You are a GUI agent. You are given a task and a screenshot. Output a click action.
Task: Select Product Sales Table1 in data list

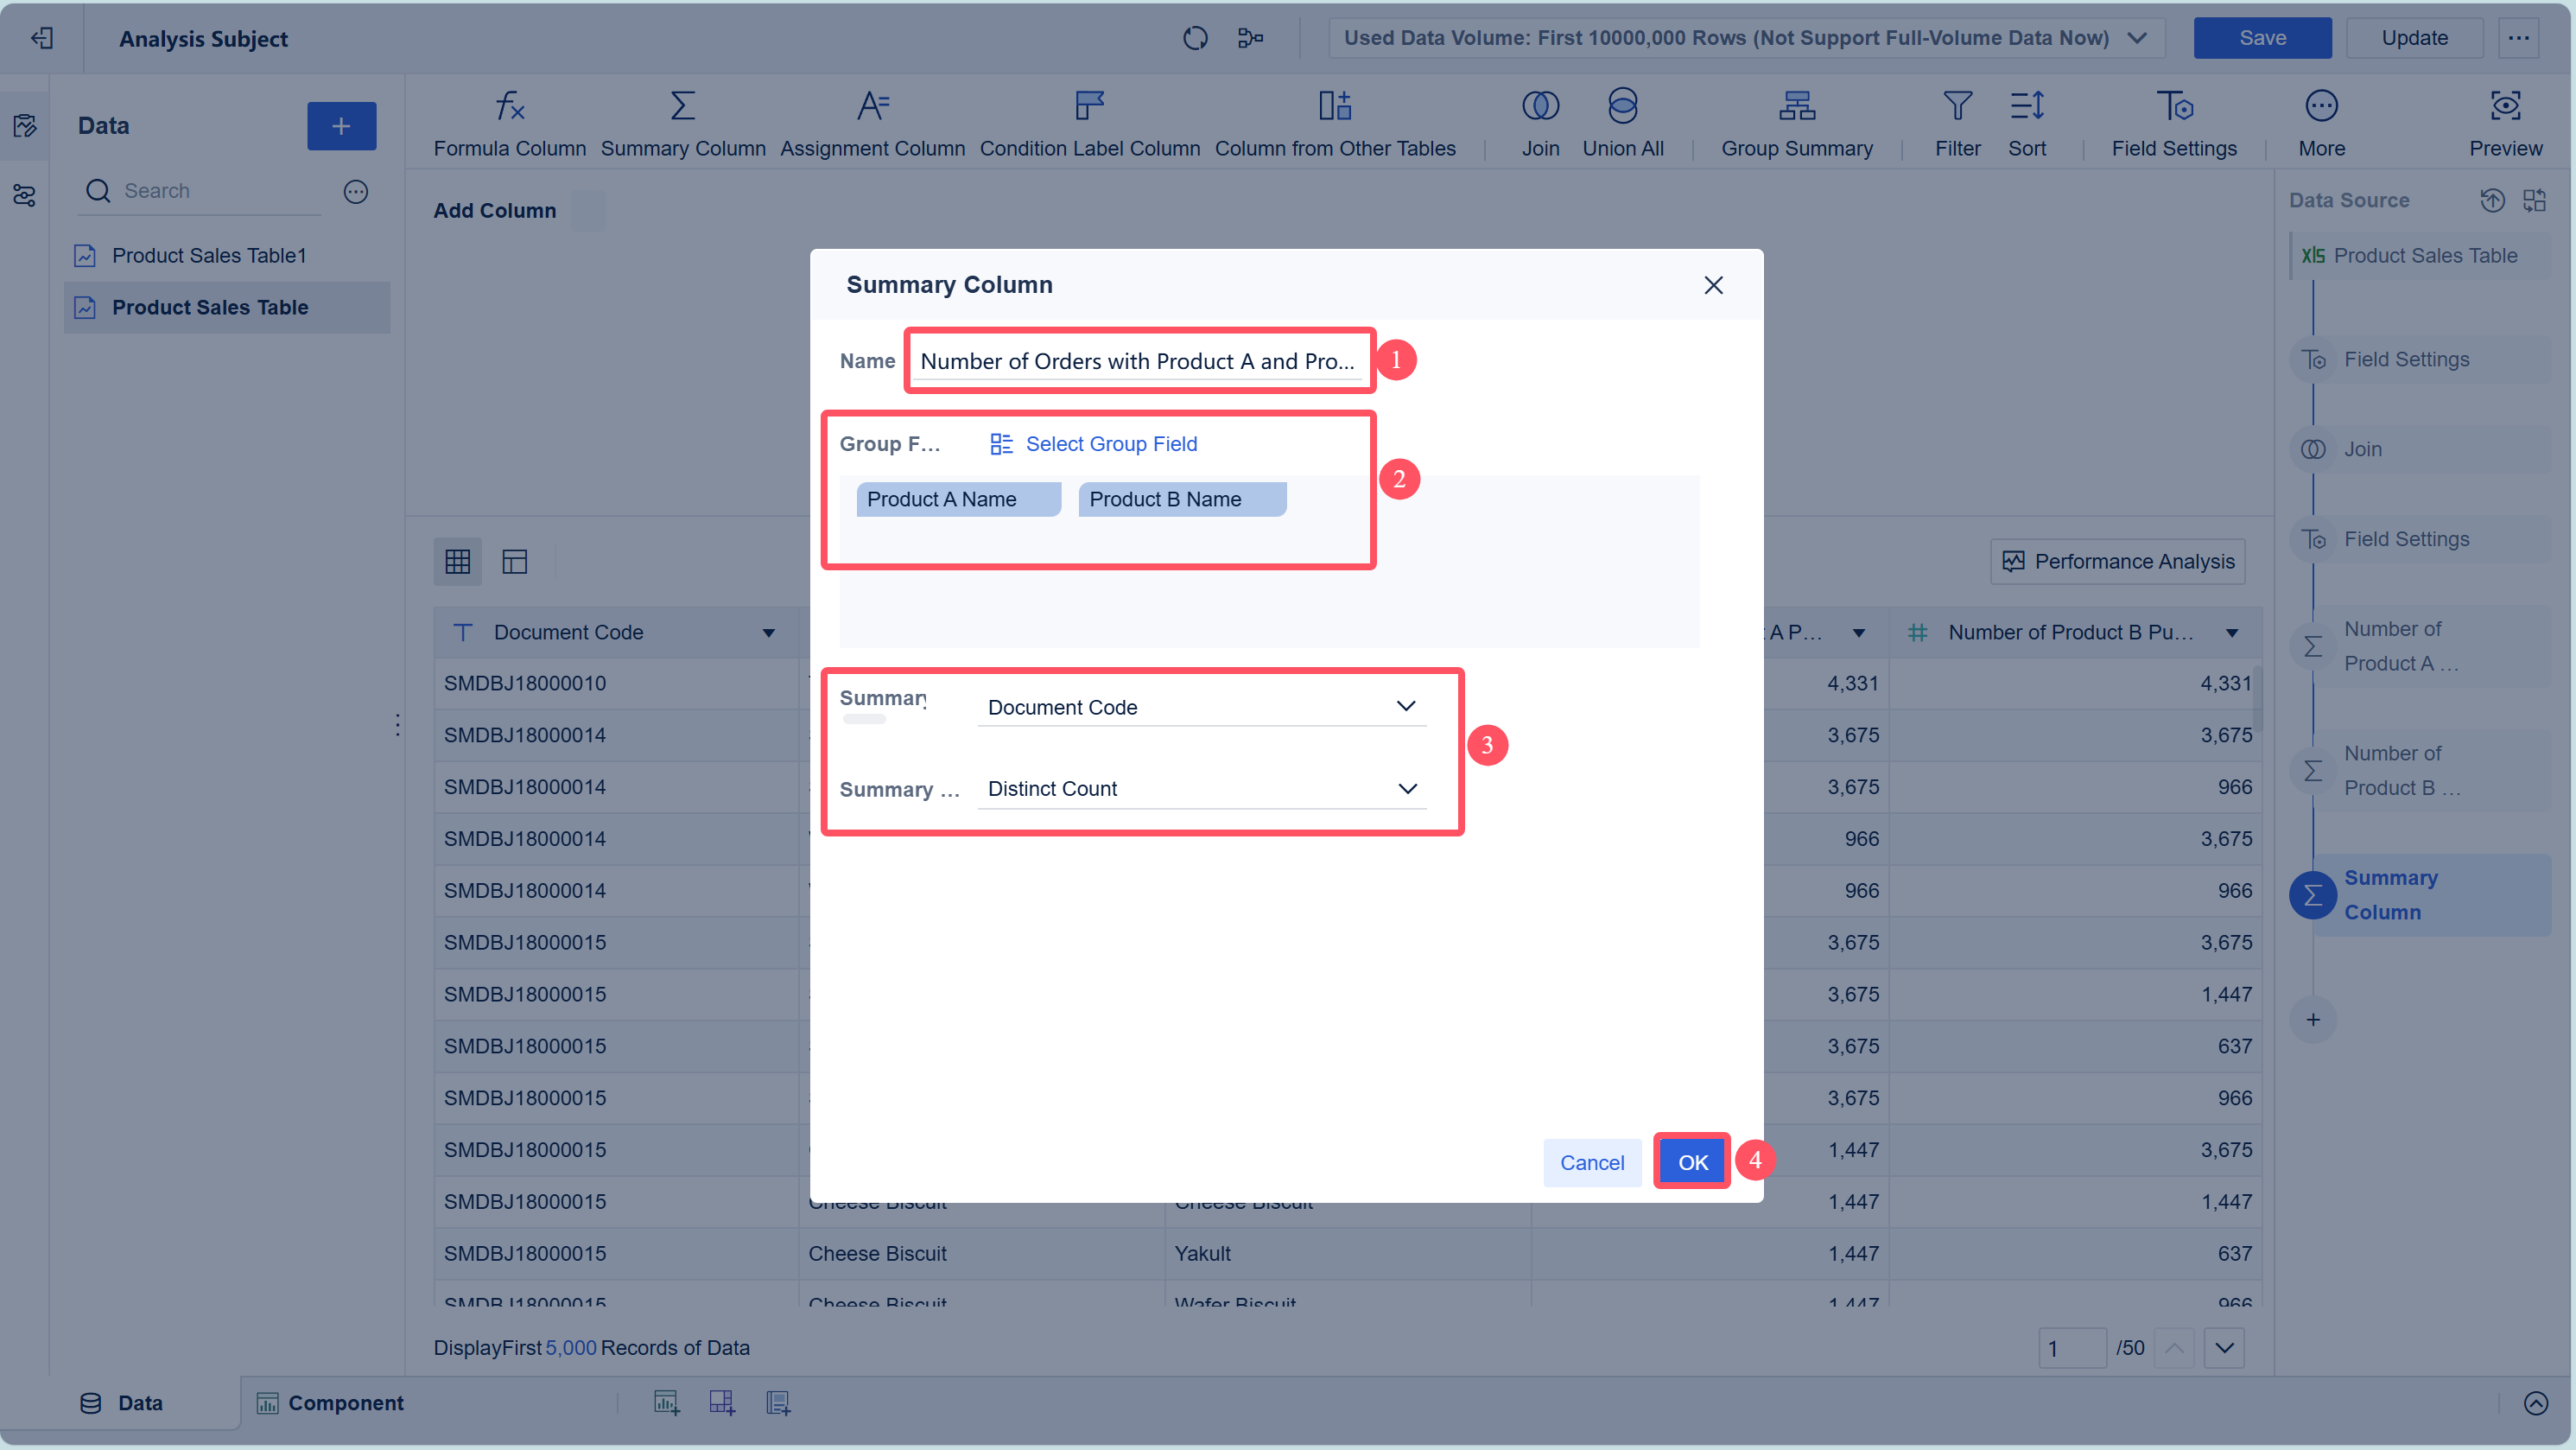(x=208, y=256)
